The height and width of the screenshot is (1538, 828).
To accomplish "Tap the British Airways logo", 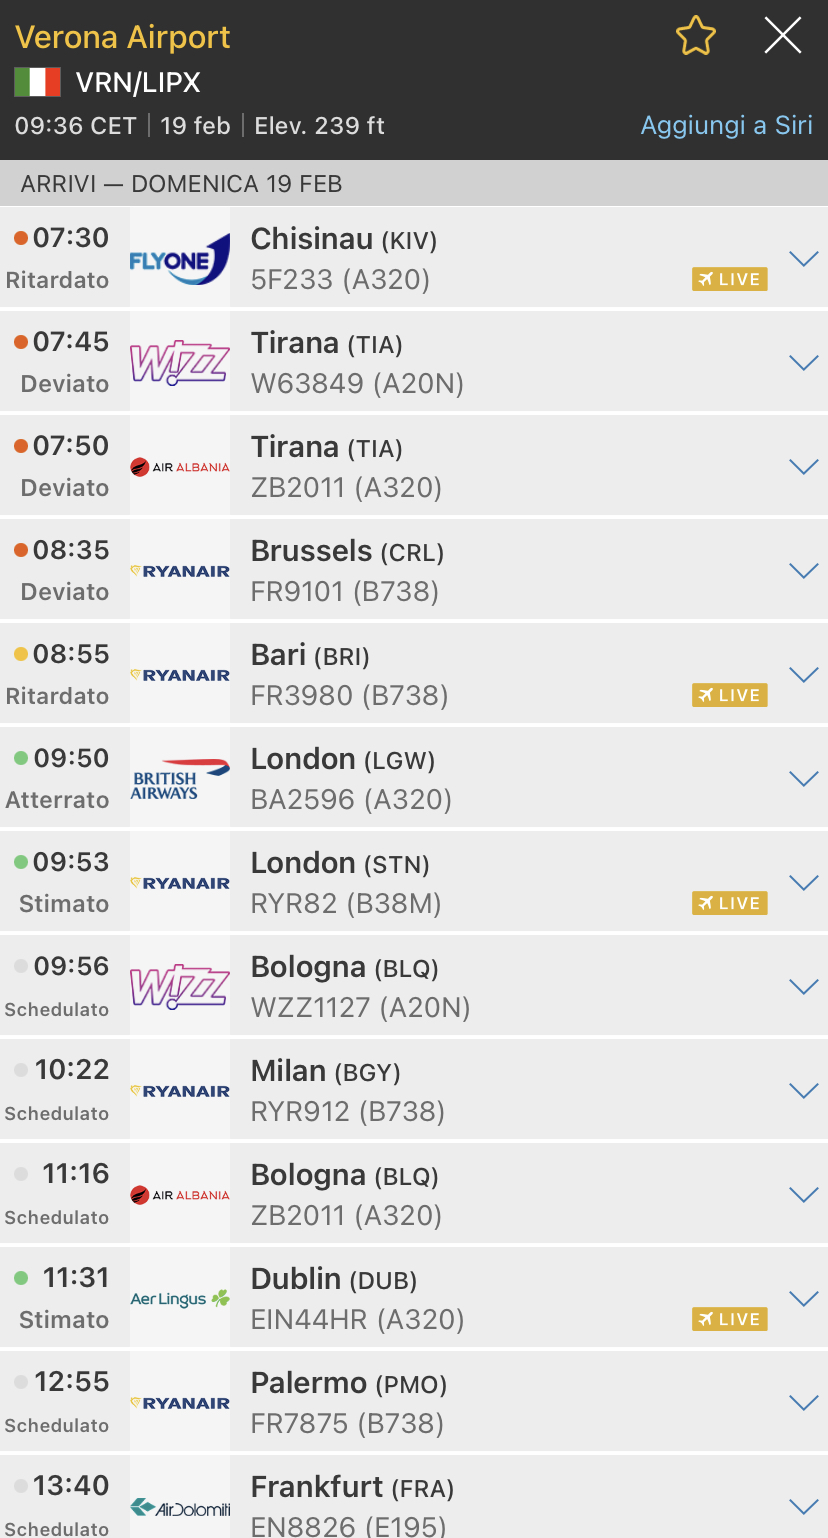I will tap(180, 778).
